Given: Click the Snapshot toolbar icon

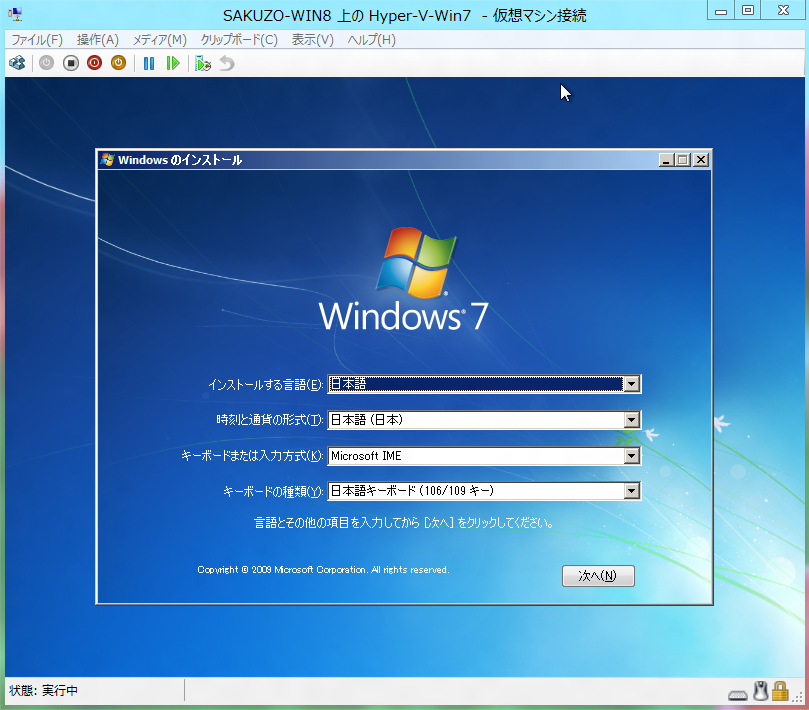Looking at the screenshot, I should [x=203, y=63].
